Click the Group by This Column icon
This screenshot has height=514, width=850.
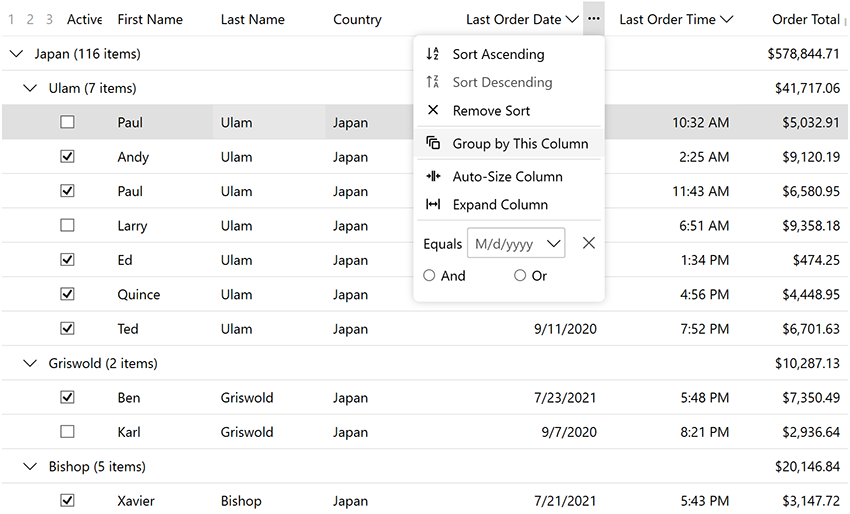pos(432,143)
